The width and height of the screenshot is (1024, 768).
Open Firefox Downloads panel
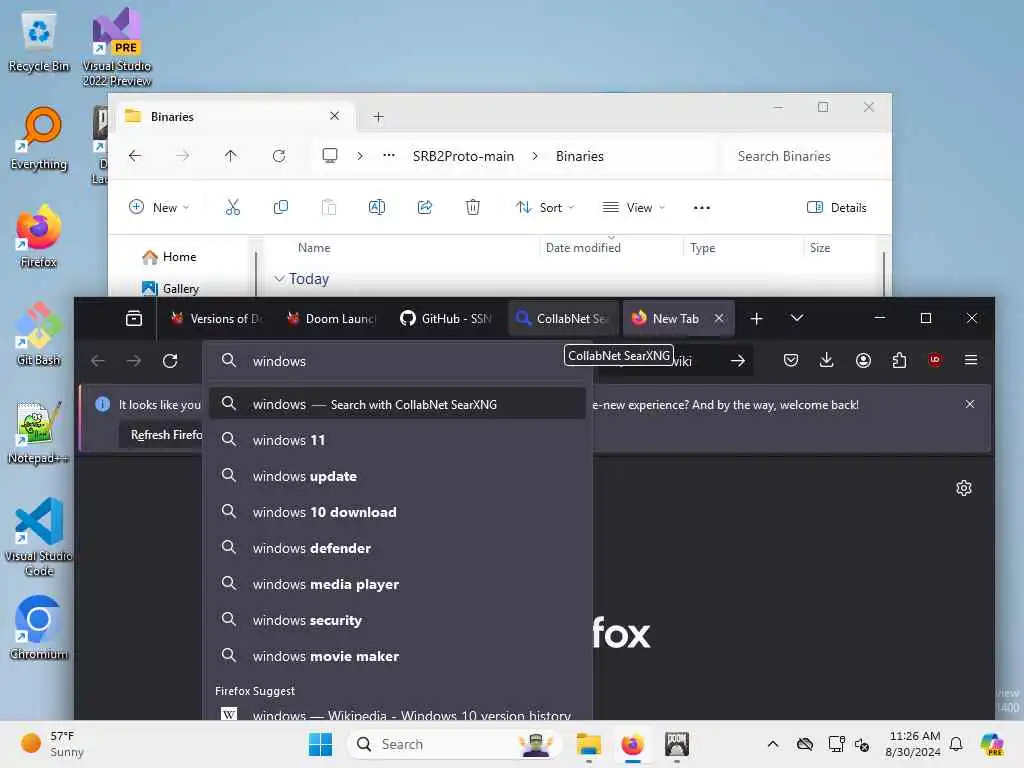coord(826,360)
